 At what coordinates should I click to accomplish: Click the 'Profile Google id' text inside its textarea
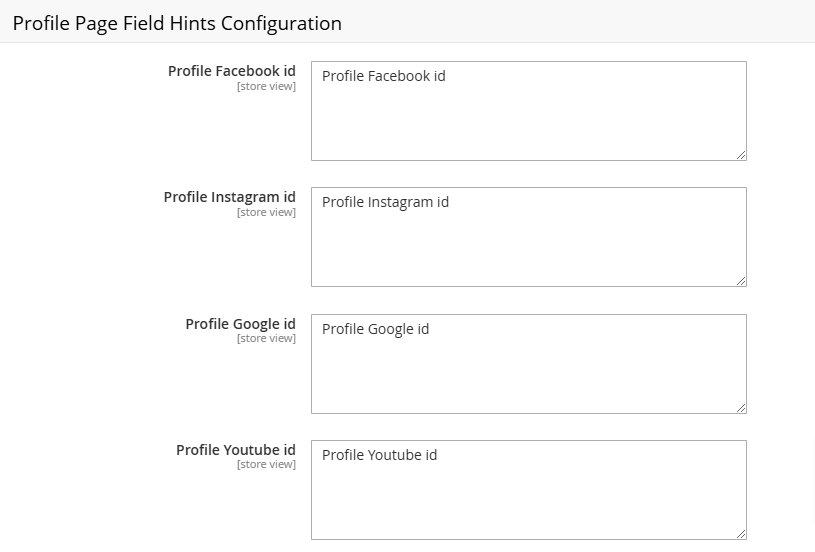[x=375, y=329]
